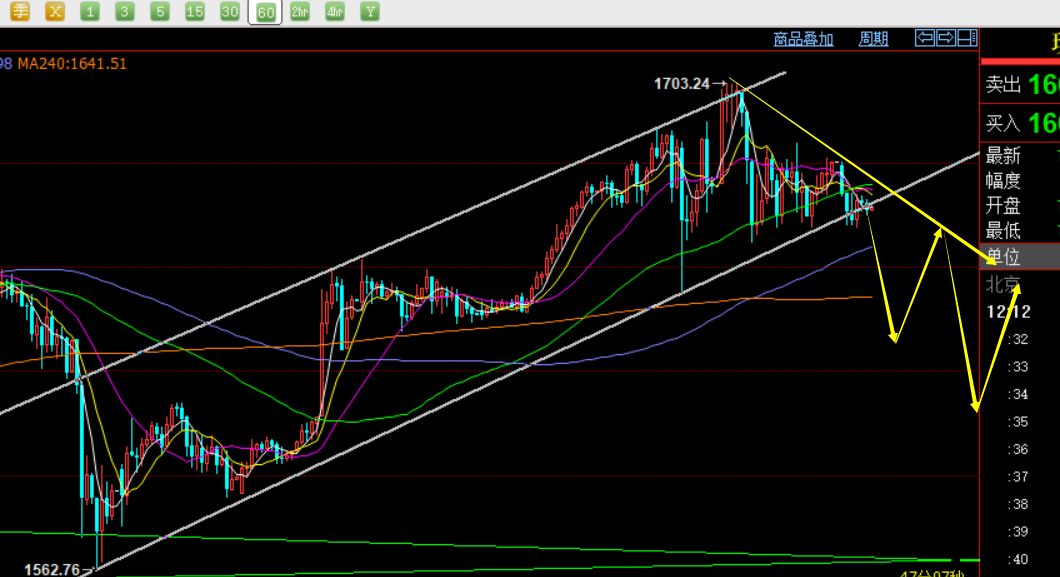The width and height of the screenshot is (1060, 577).
Task: Click the right arrow navigation icon
Action: coord(946,38)
